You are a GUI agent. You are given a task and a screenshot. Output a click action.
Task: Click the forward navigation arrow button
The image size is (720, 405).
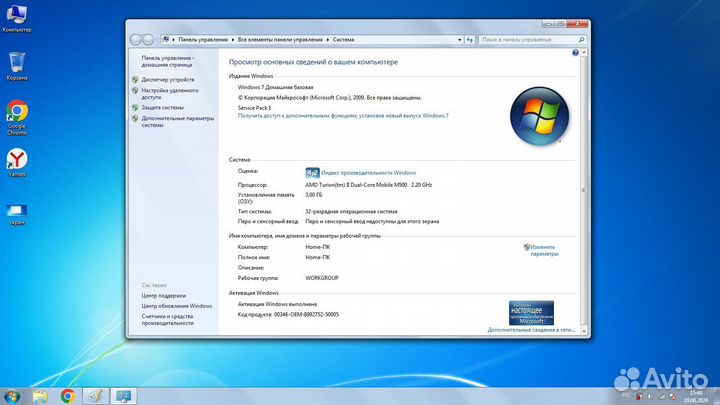pos(148,39)
